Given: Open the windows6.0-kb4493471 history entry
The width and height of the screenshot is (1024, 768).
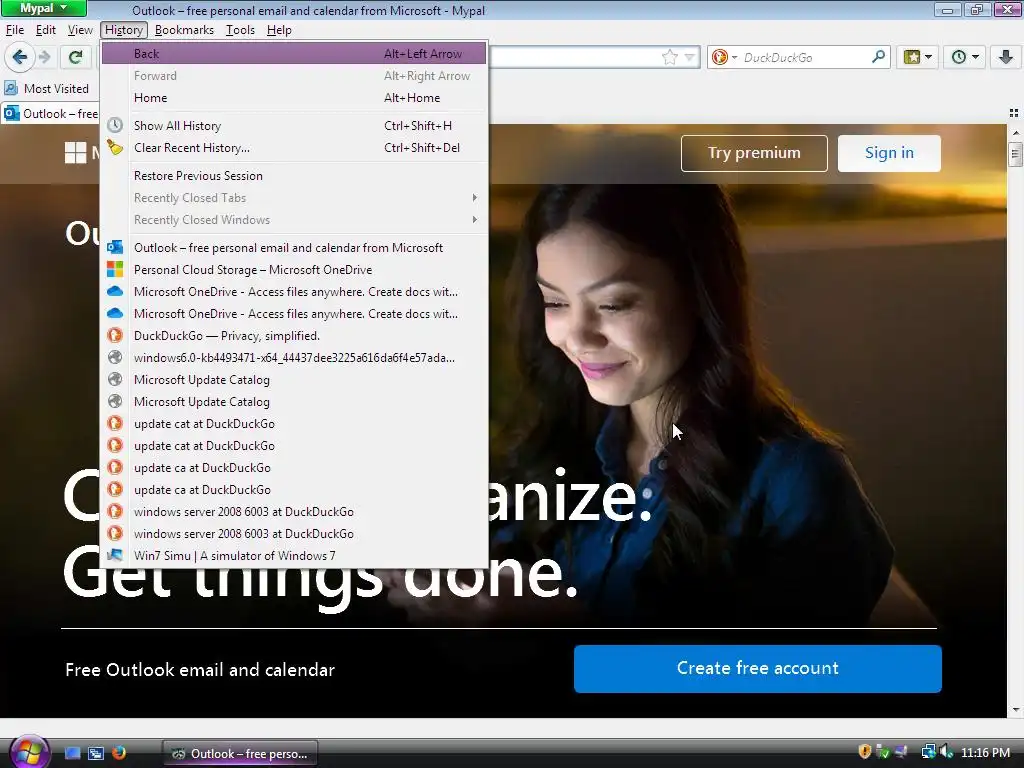Looking at the screenshot, I should (294, 358).
